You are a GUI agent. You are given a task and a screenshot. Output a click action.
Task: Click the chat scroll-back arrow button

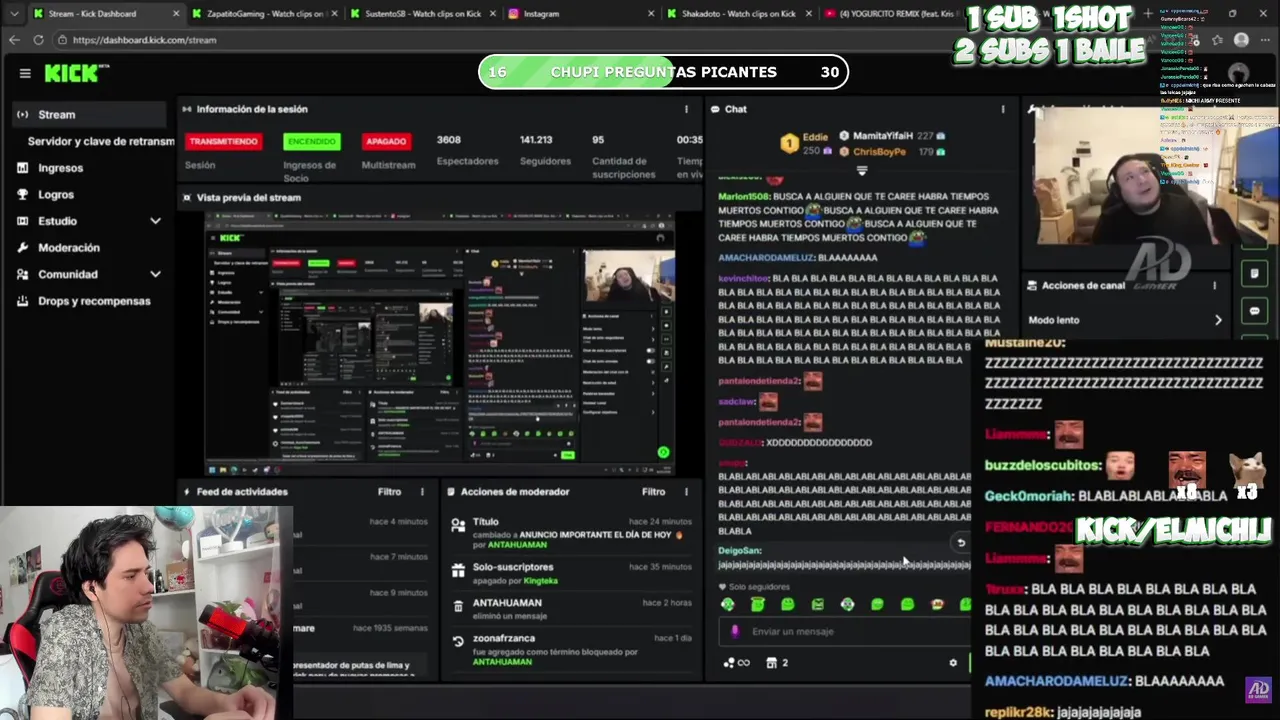[961, 543]
